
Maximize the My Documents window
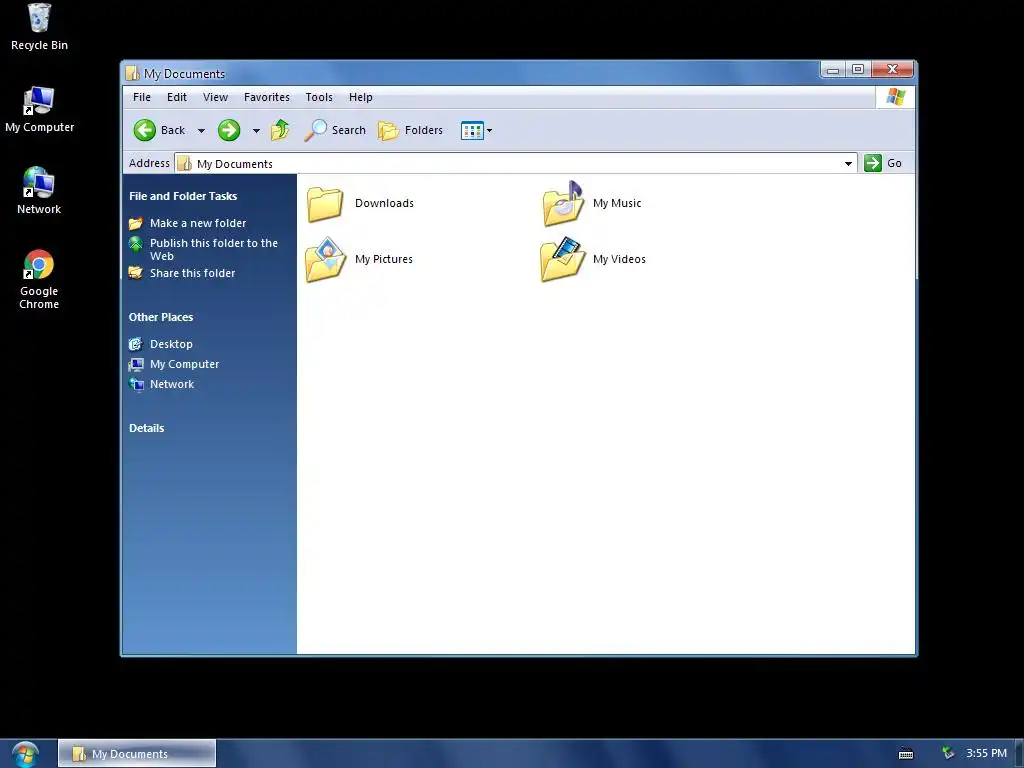point(858,69)
